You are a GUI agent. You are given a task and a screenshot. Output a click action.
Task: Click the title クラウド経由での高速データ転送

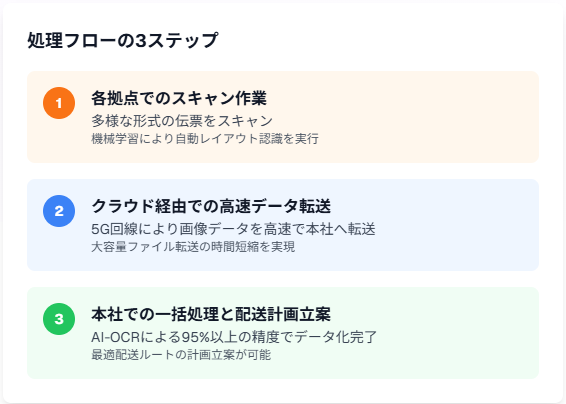click(x=211, y=206)
